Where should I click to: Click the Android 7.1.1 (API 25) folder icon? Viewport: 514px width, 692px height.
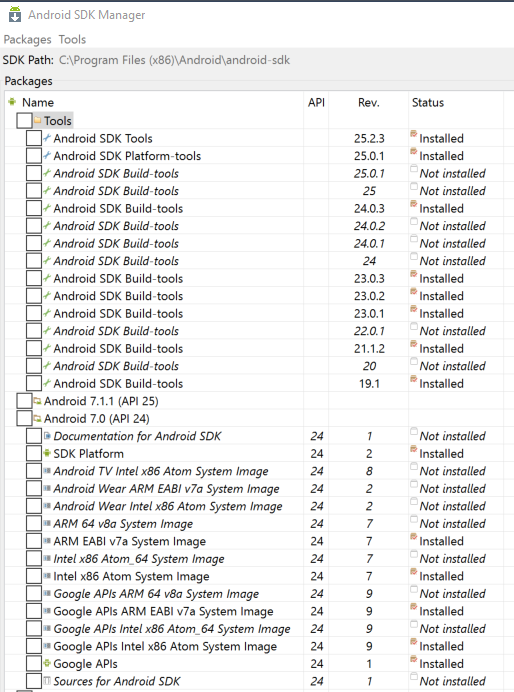(38, 401)
